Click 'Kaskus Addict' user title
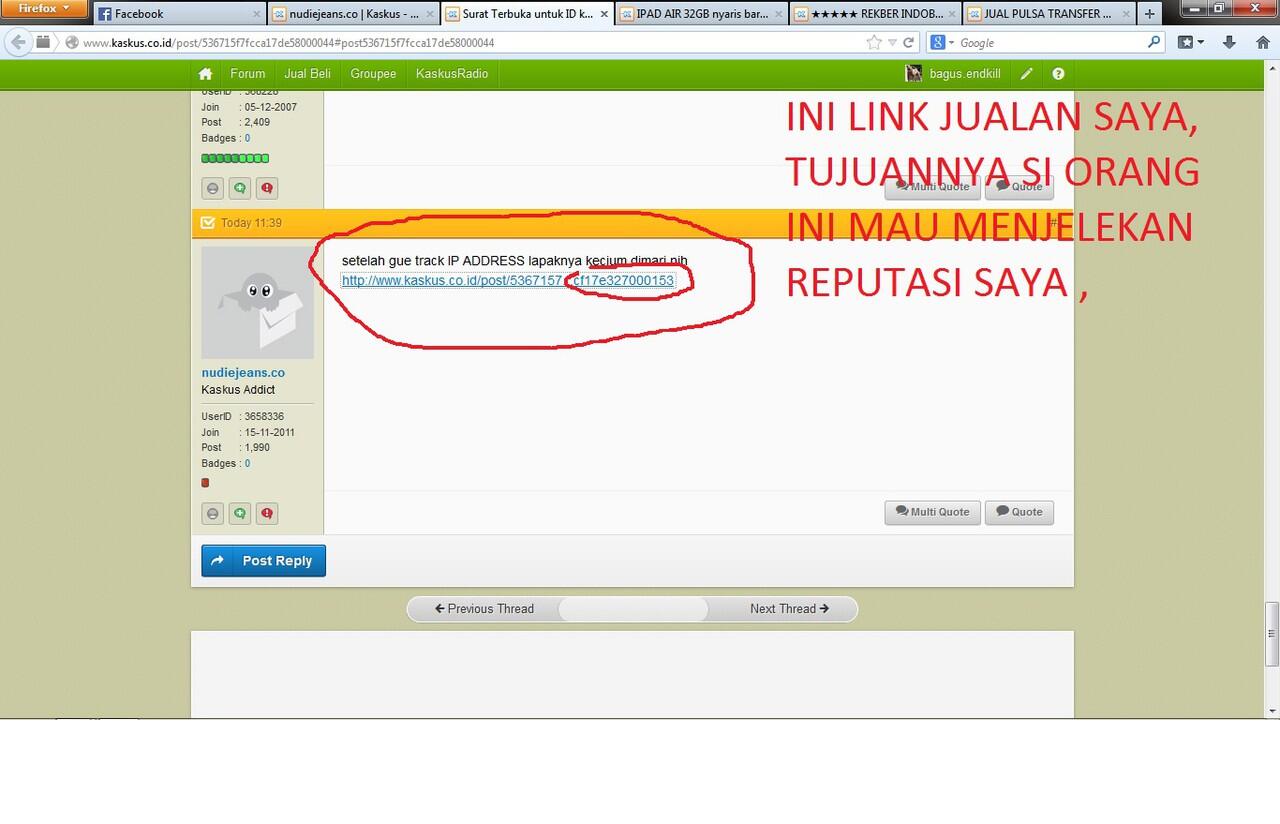This screenshot has width=1280, height=824. pos(238,390)
